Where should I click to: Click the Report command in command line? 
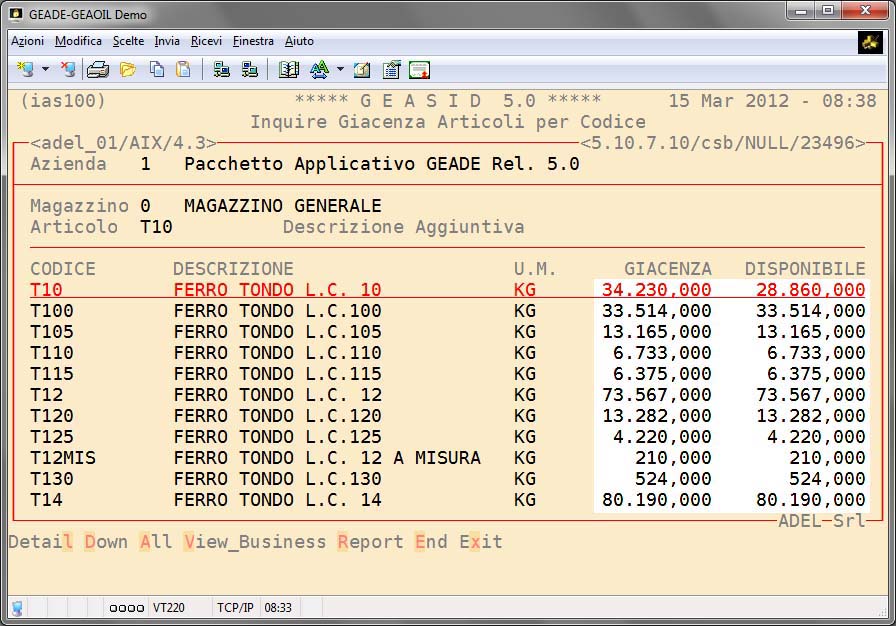(x=370, y=542)
